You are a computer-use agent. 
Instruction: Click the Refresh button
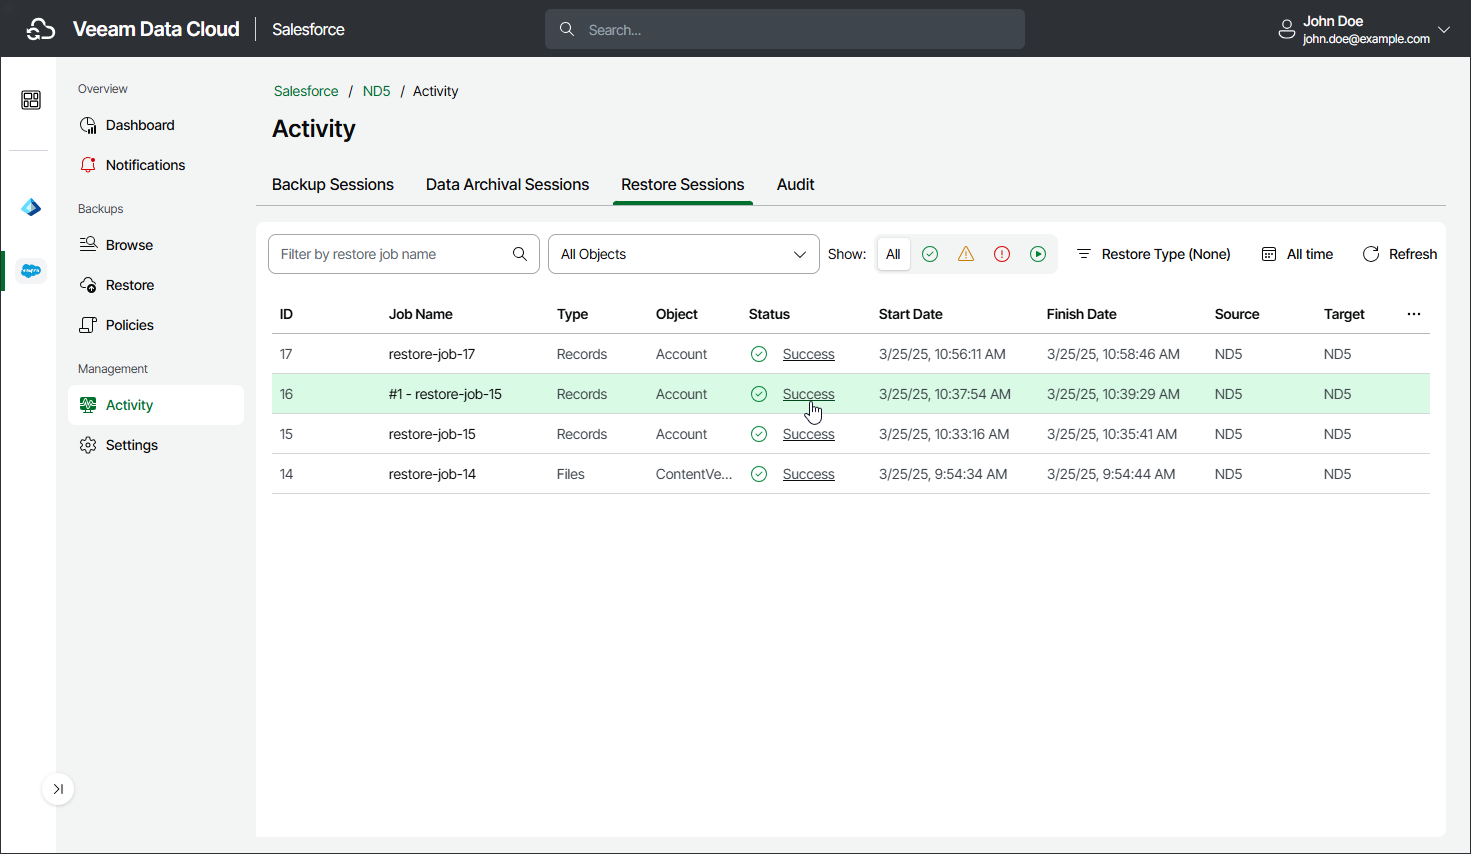[x=1400, y=254]
